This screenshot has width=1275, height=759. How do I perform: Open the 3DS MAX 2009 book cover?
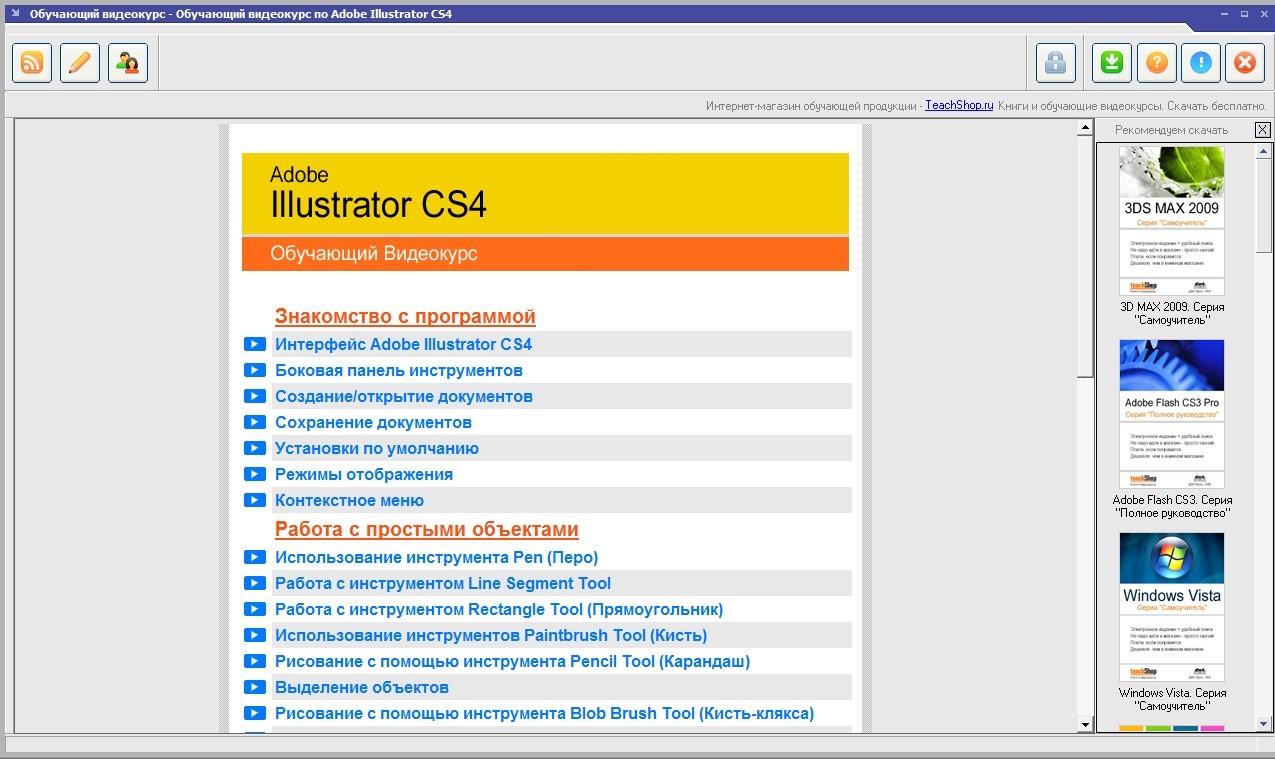[1172, 221]
